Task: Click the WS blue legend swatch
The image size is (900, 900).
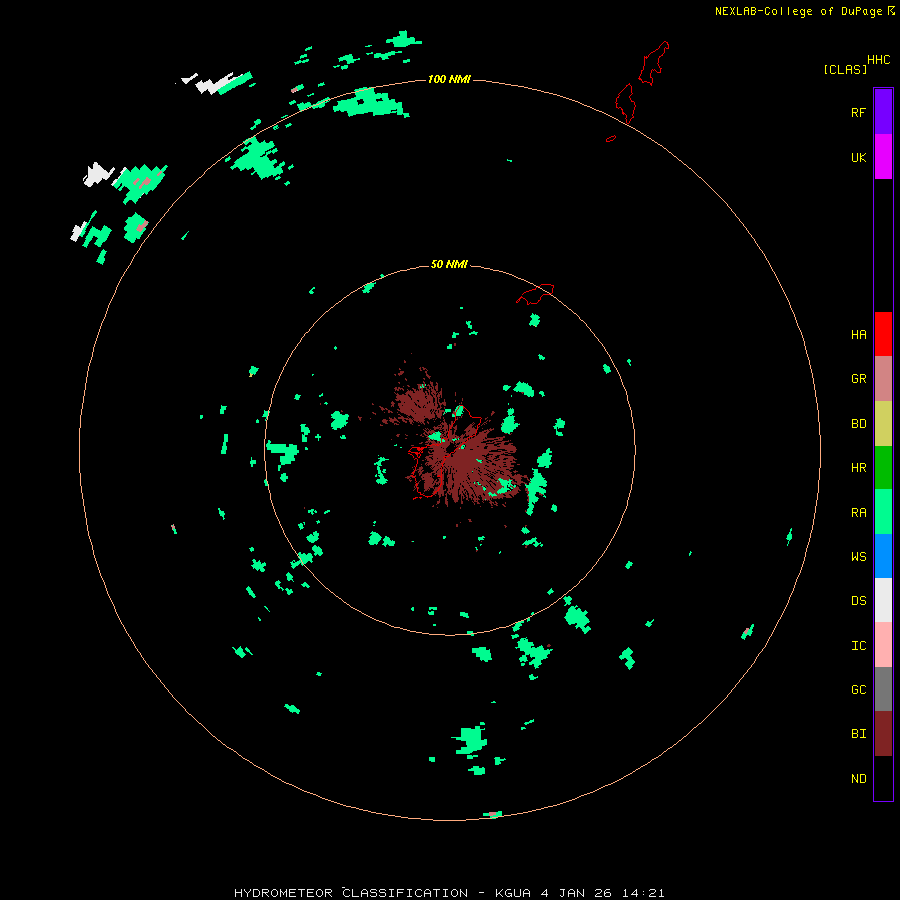Action: (883, 556)
